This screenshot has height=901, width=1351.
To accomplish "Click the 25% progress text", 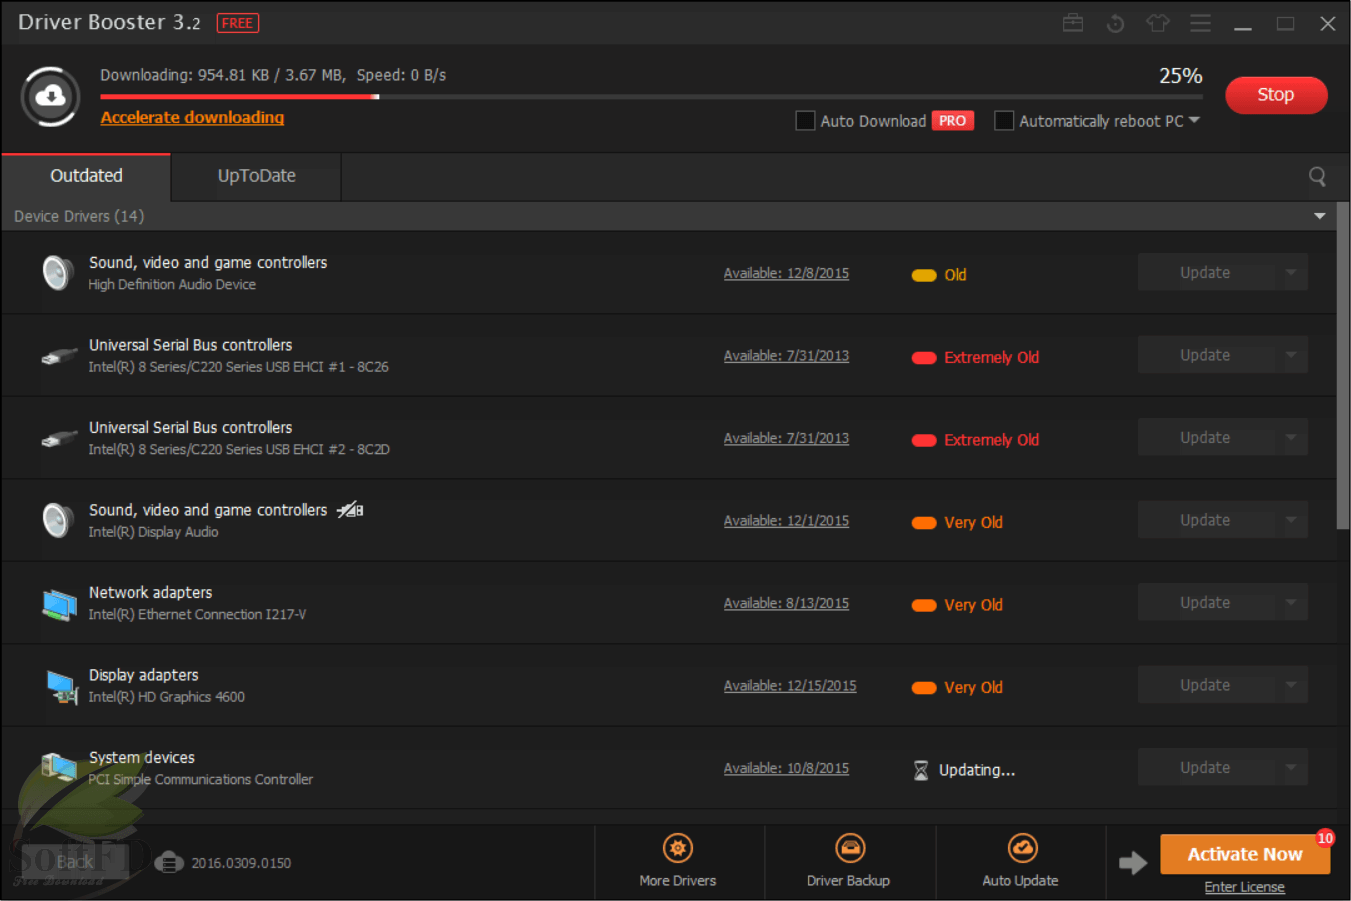I will coord(1180,76).
